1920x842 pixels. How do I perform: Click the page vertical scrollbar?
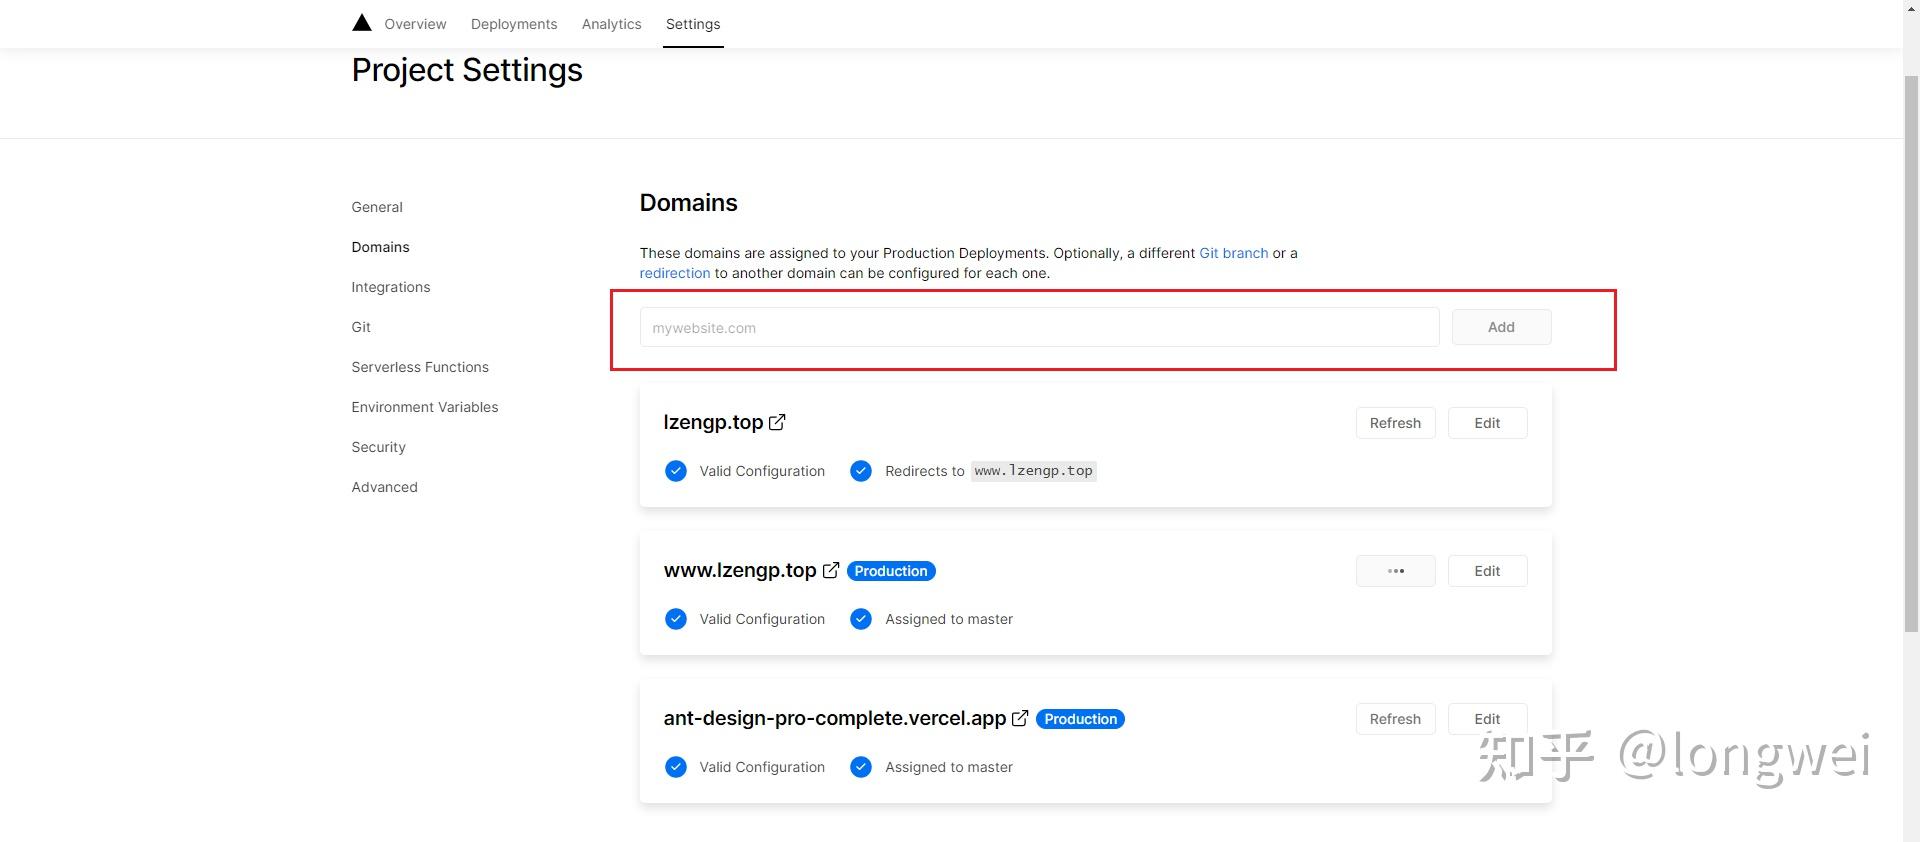pyautogui.click(x=1911, y=350)
